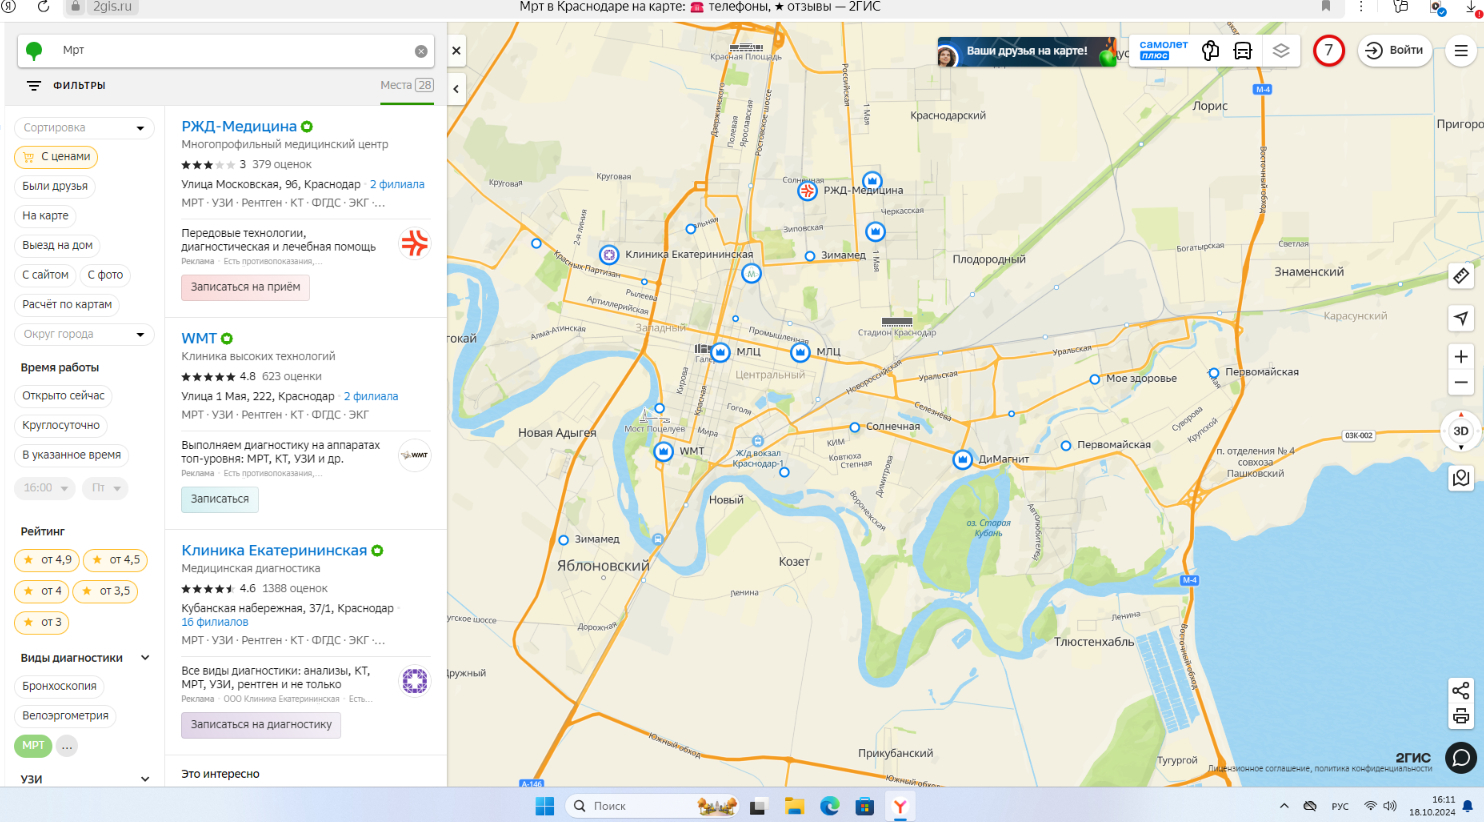Open the hamburger main menu
The height and width of the screenshot is (822, 1484).
click(x=1461, y=51)
